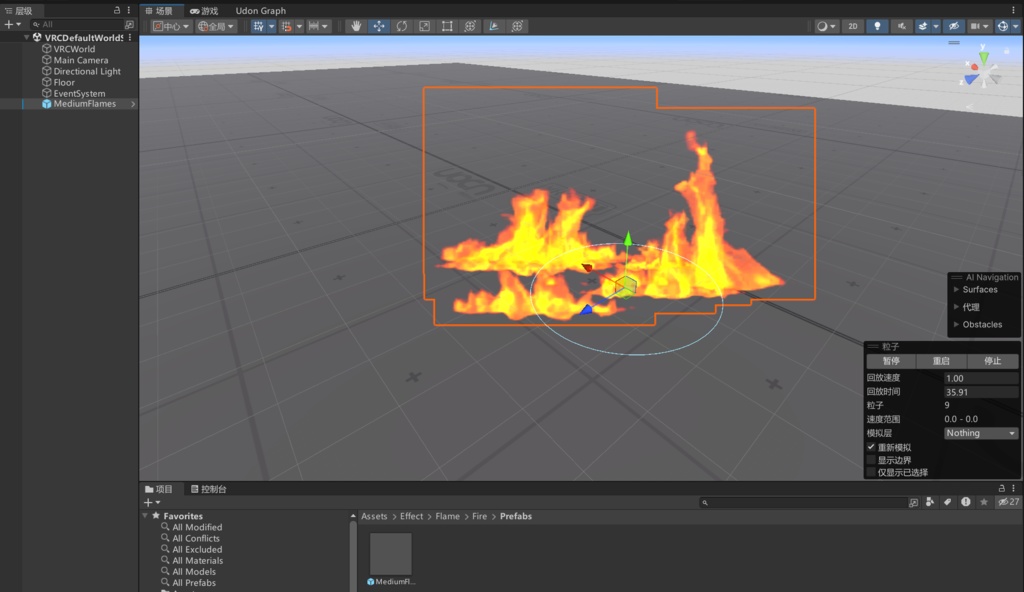
Task: Switch to the Udon Graph tab
Action: point(261,10)
